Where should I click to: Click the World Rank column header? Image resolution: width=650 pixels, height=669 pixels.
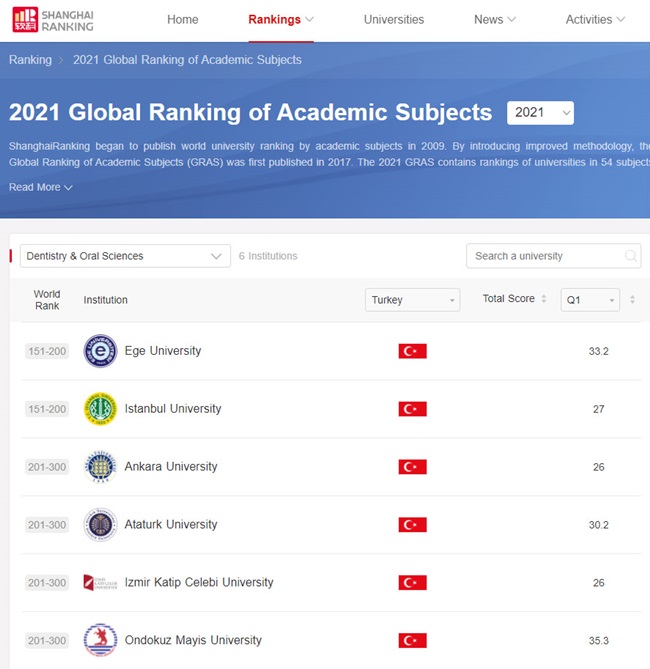click(47, 300)
